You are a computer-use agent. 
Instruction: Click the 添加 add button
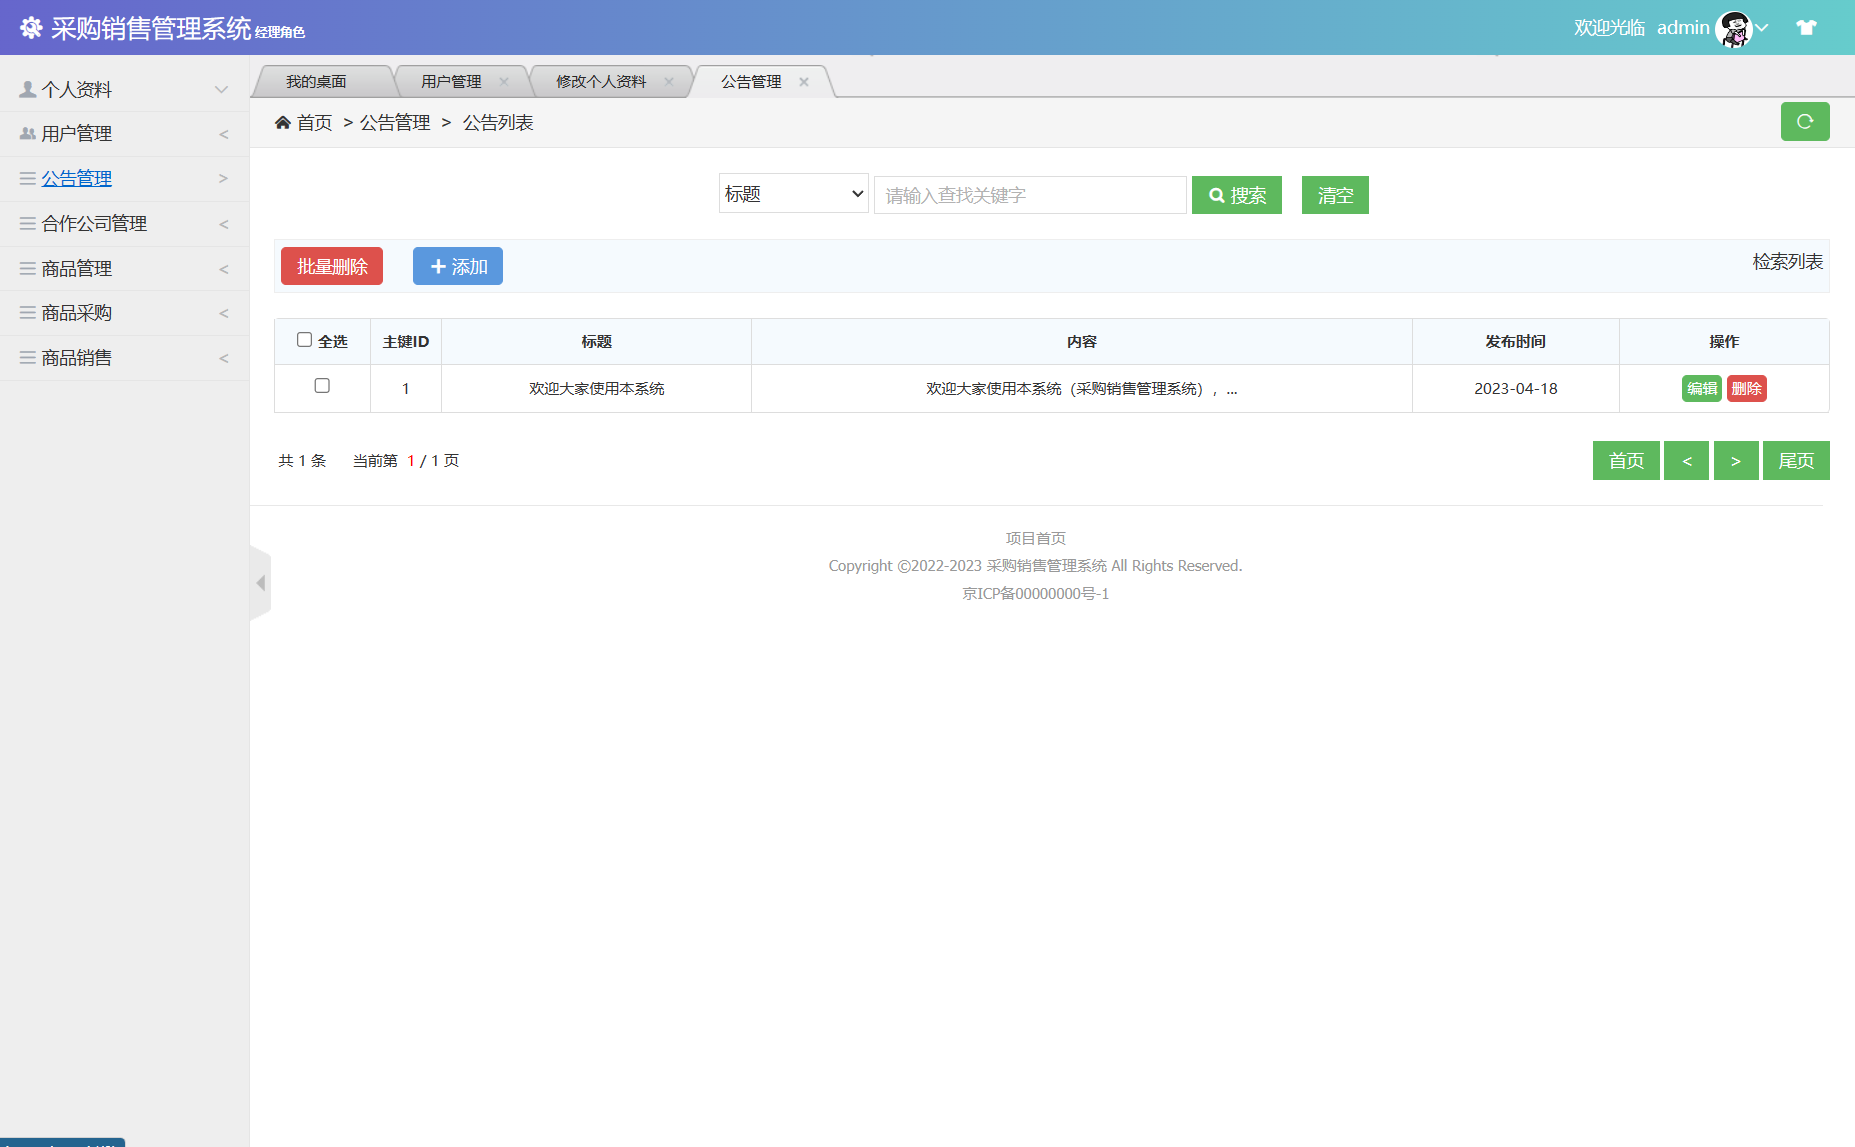coord(457,266)
